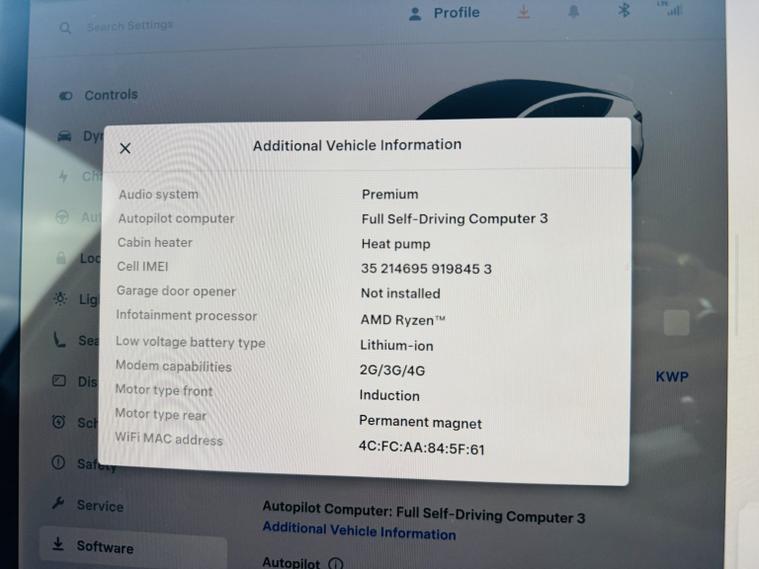Close the Additional Vehicle Information dialog

pyautogui.click(x=125, y=148)
